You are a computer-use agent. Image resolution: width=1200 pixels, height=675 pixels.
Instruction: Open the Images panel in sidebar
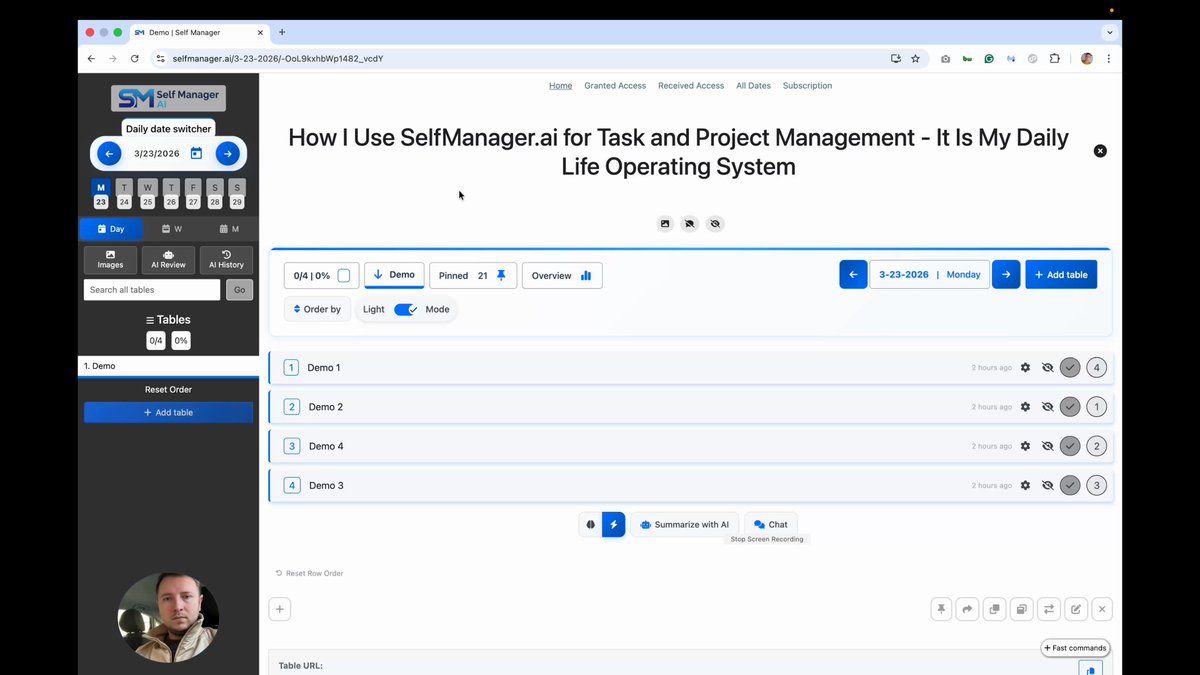click(110, 260)
